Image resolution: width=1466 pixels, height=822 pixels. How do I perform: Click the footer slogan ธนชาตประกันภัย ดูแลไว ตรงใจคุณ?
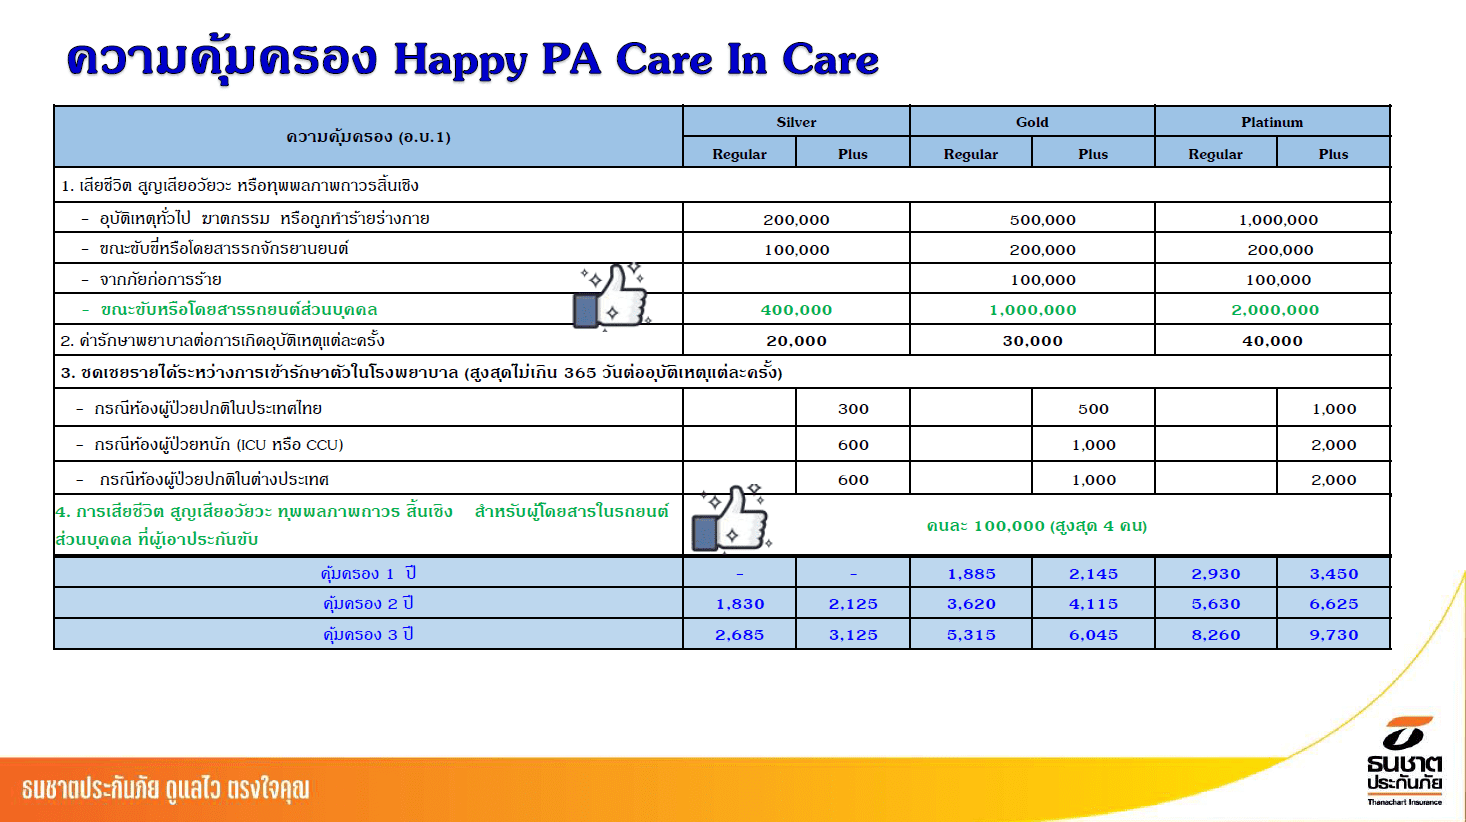(166, 789)
